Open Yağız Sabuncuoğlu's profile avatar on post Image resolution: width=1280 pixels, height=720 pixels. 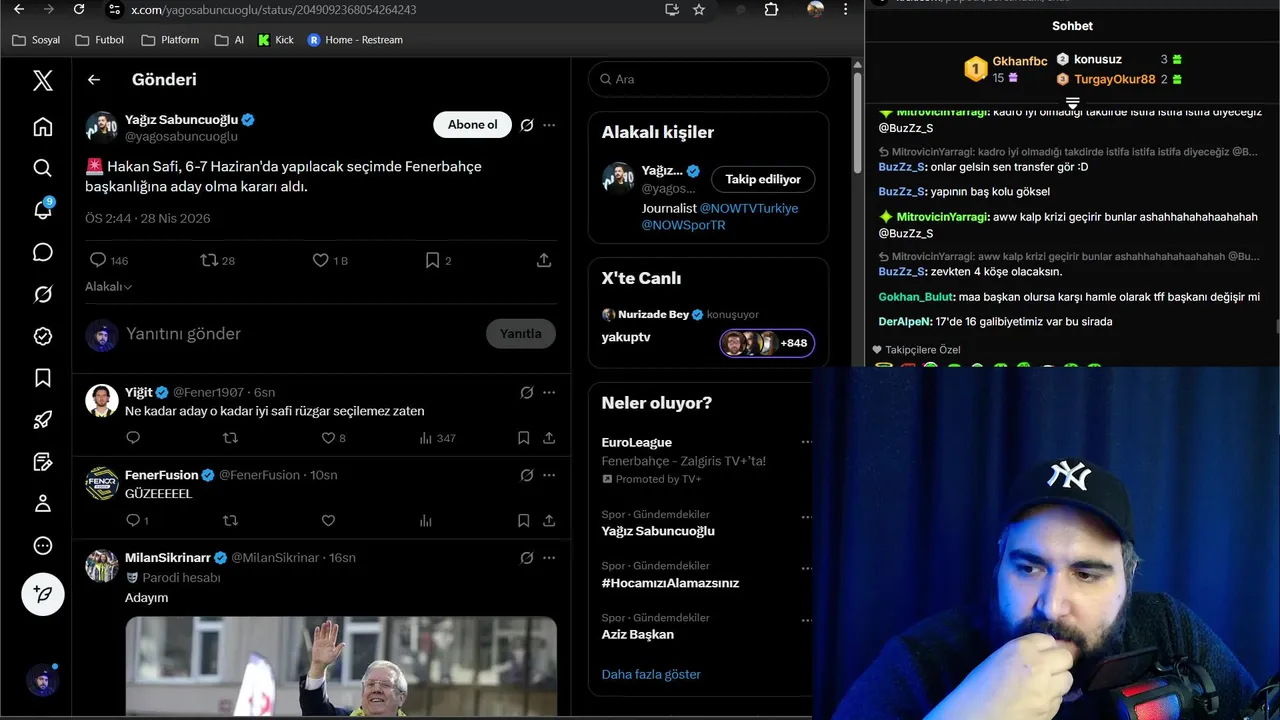point(101,127)
